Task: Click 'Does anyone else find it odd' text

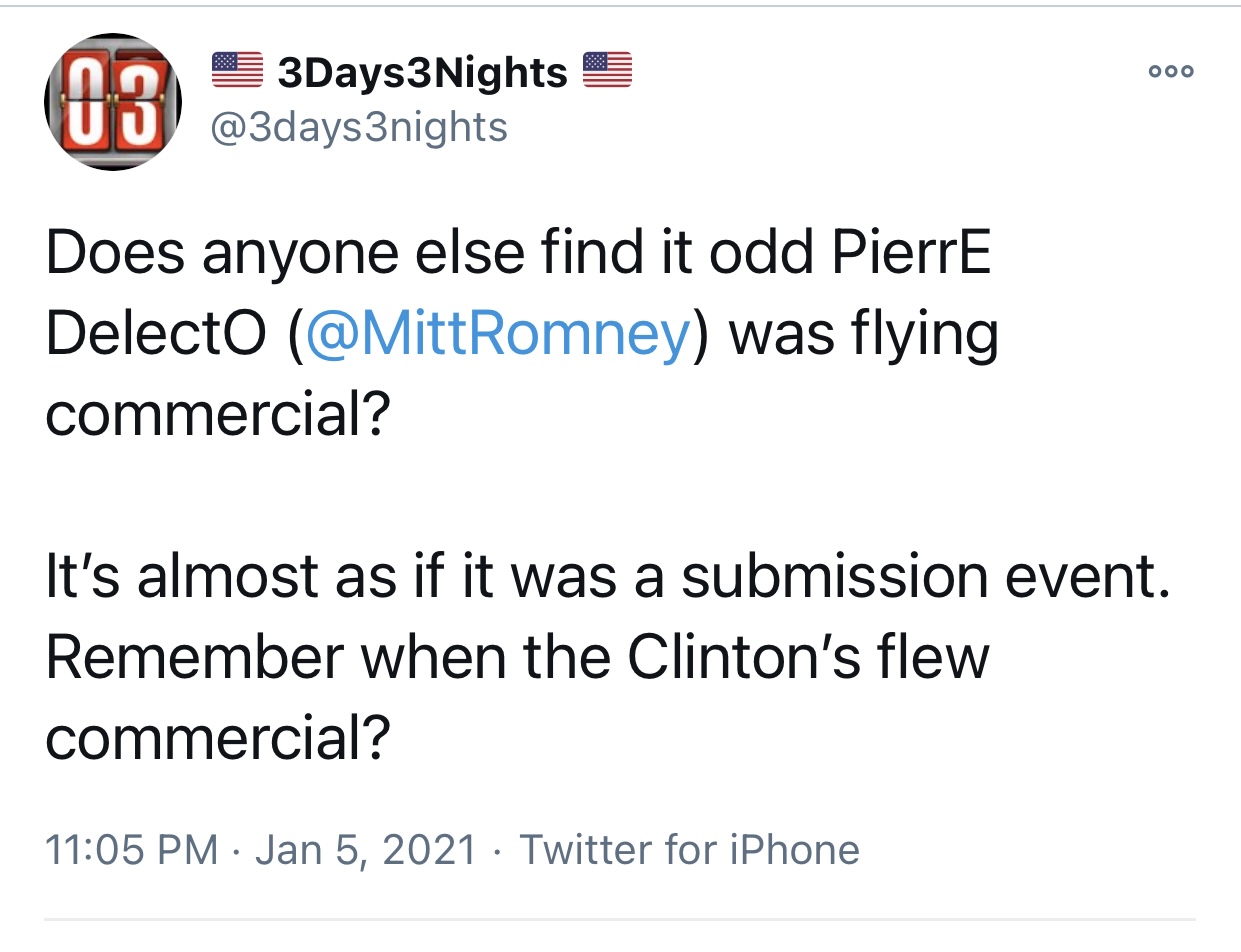Action: [428, 254]
